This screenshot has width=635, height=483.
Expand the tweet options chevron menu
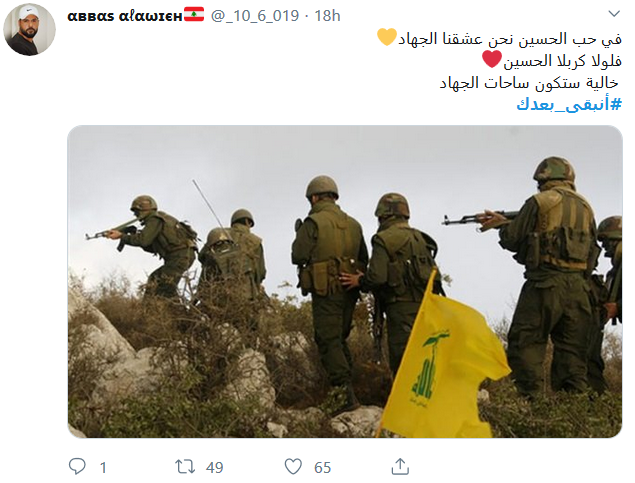pyautogui.click(x=614, y=14)
